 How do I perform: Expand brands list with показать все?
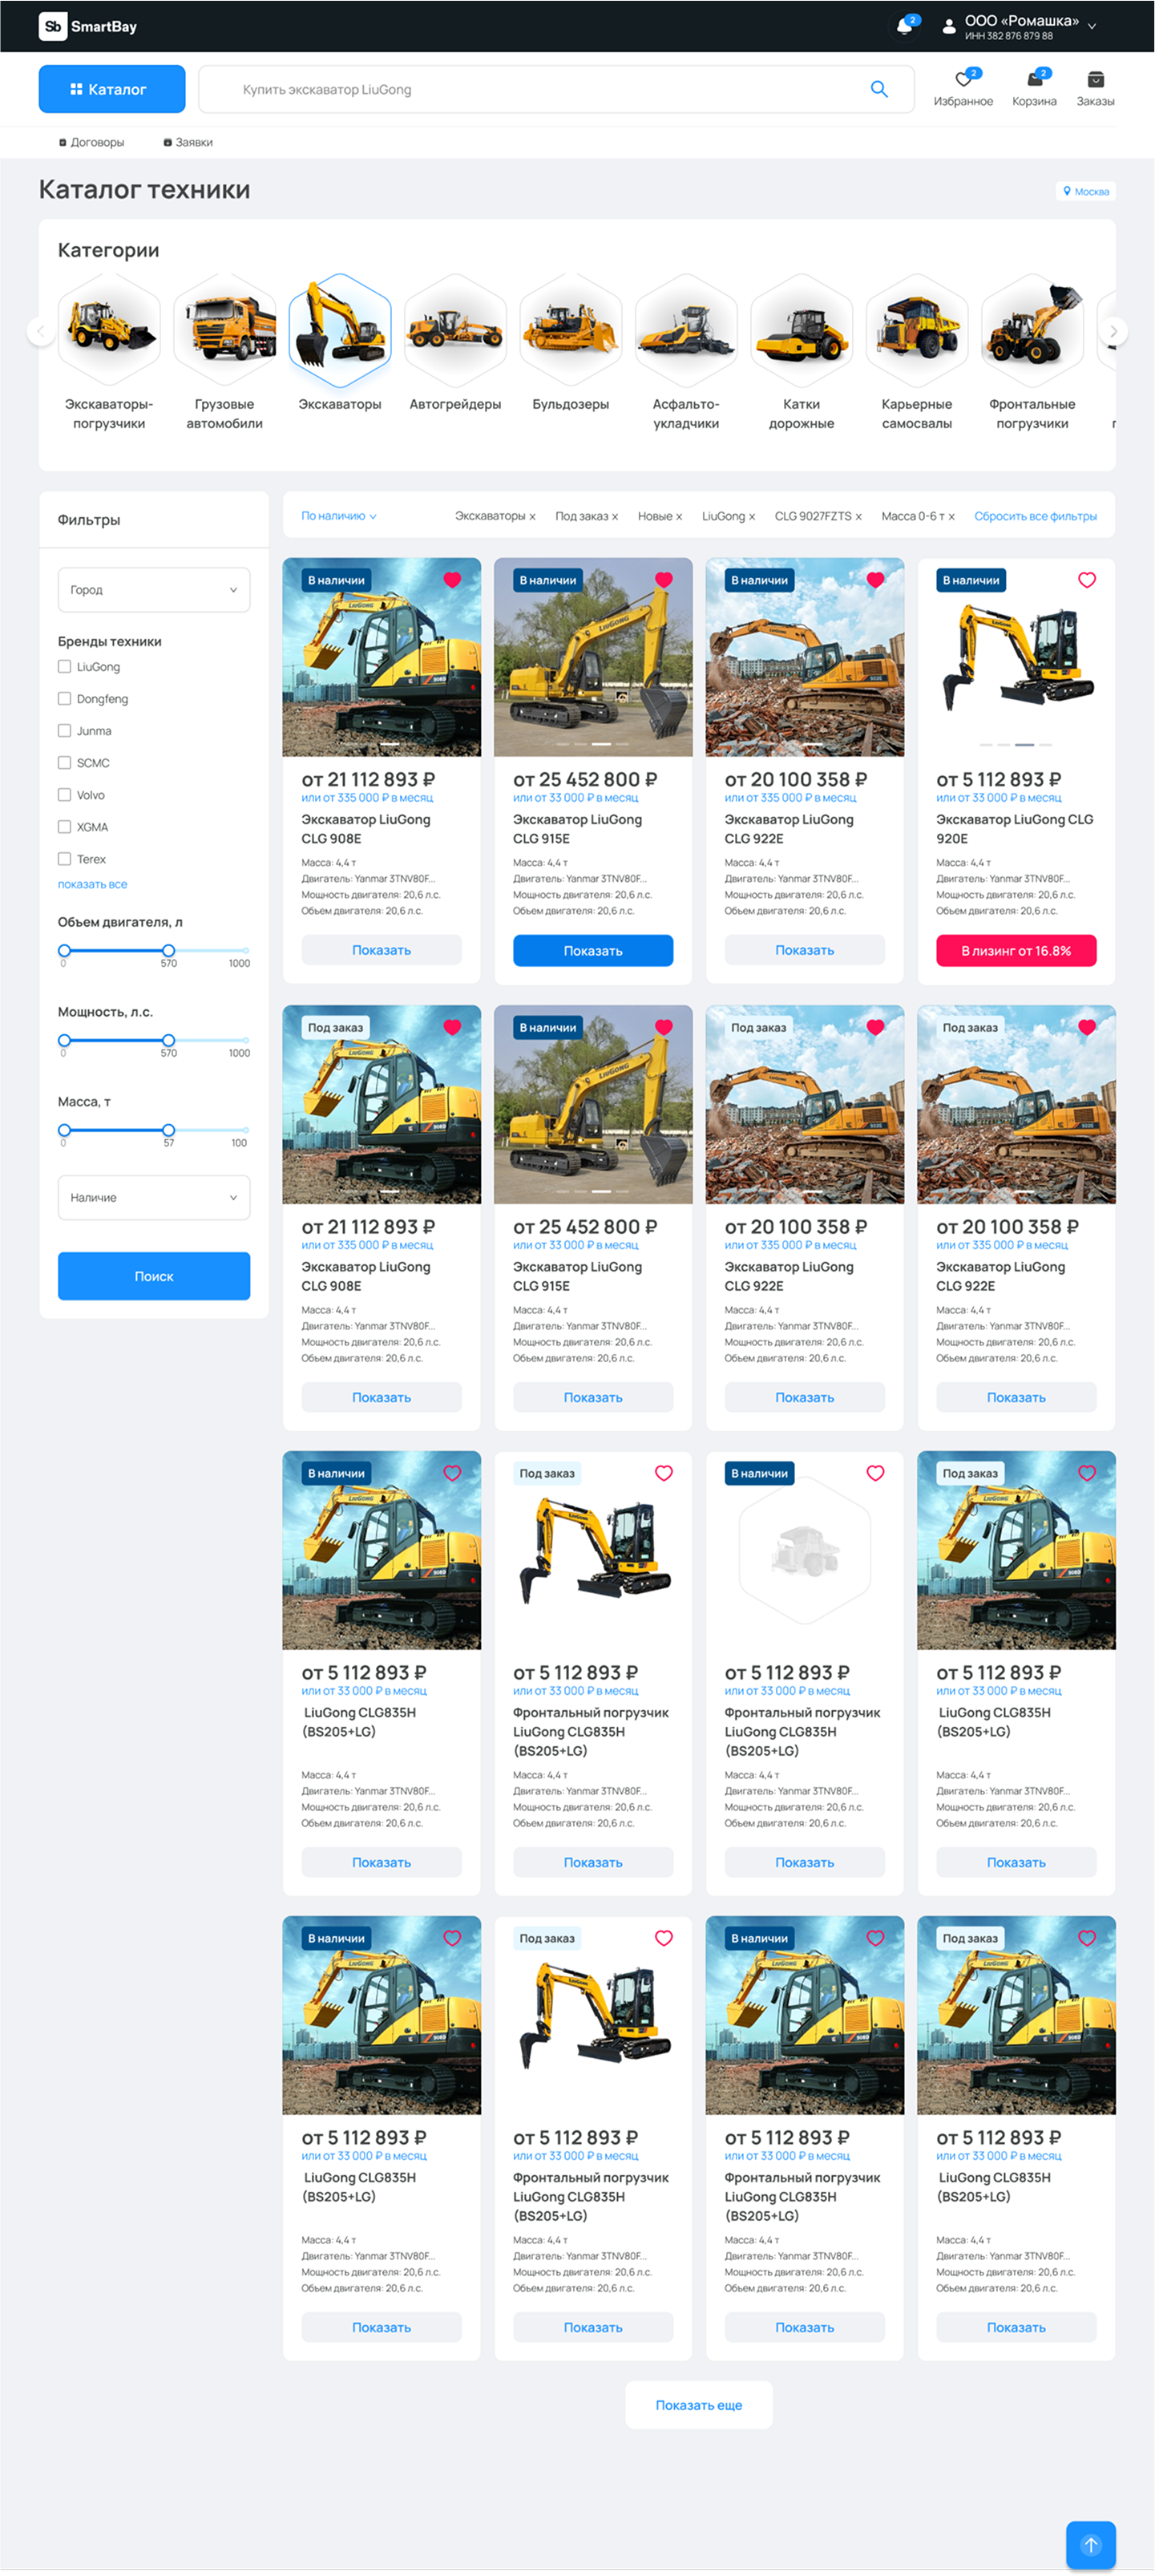point(92,885)
